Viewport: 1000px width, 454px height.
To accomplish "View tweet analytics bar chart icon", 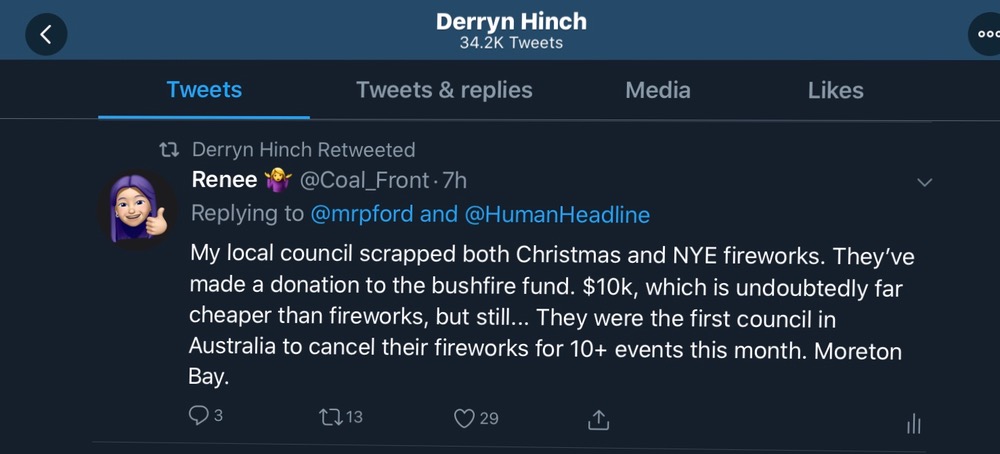I will 912,424.
